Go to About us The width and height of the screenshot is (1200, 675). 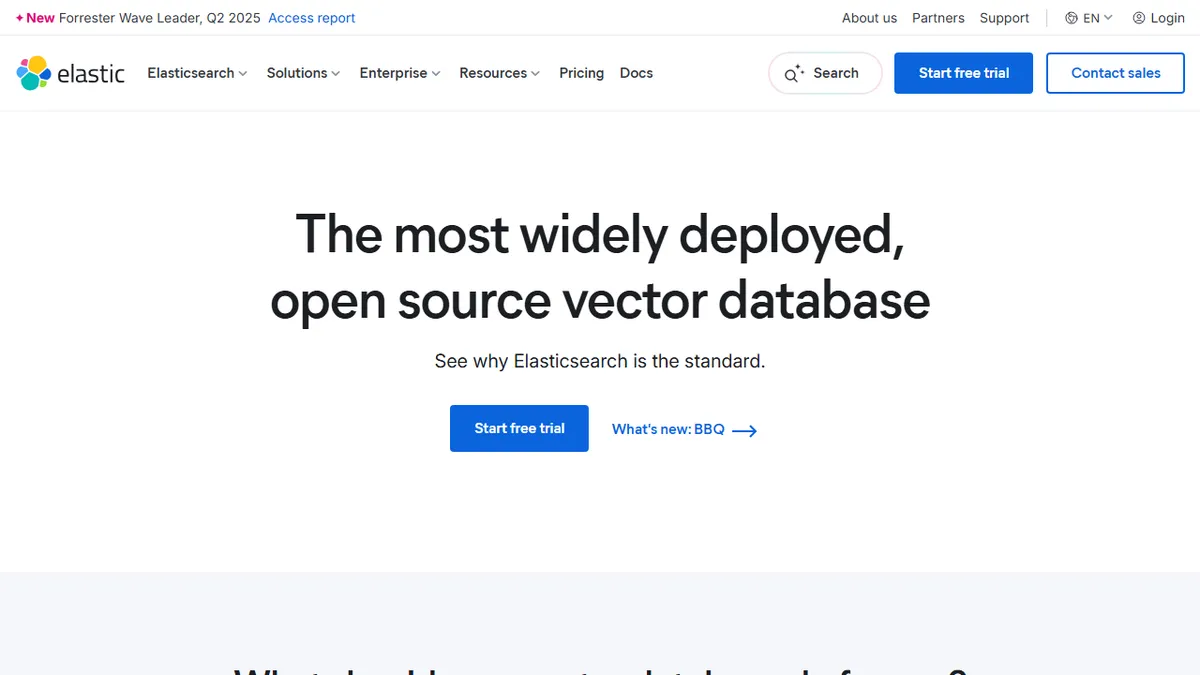(869, 18)
